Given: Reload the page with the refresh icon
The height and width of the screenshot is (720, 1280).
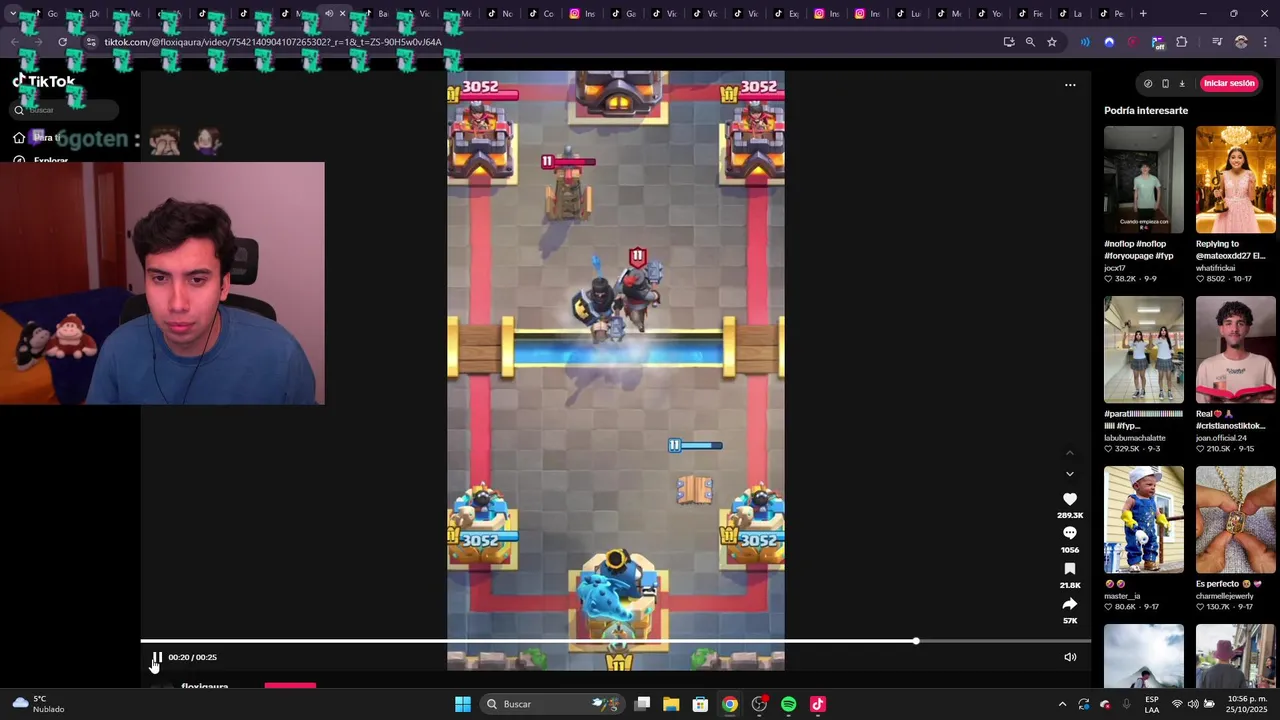Looking at the screenshot, I should 63,42.
